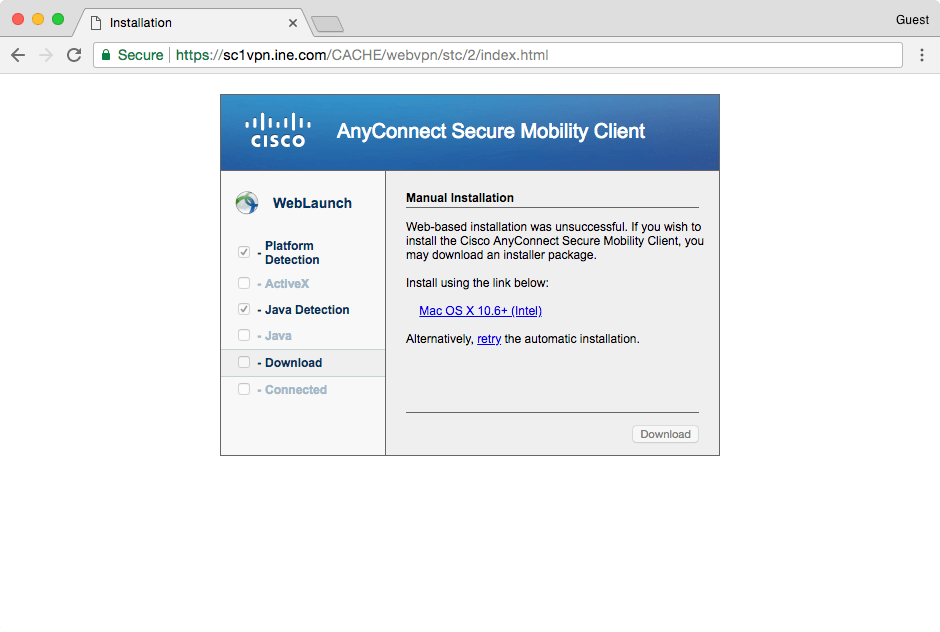
Task: Uncheck the Platform Detection checkbox
Action: tap(243, 252)
